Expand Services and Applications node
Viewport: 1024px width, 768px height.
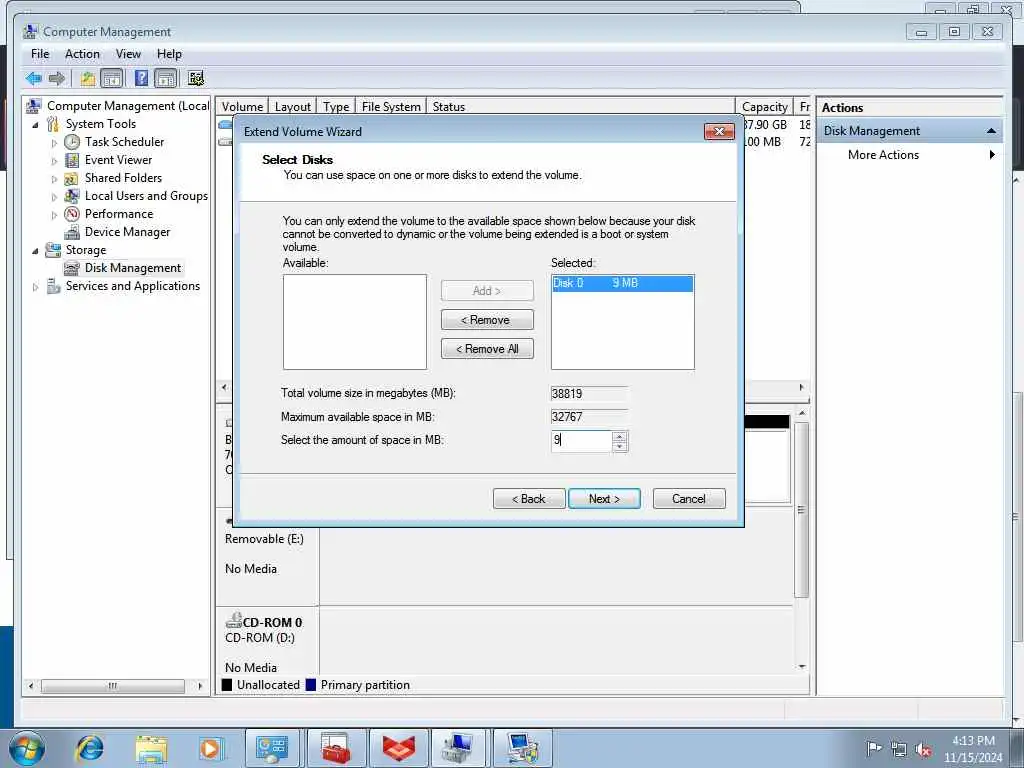pos(35,287)
